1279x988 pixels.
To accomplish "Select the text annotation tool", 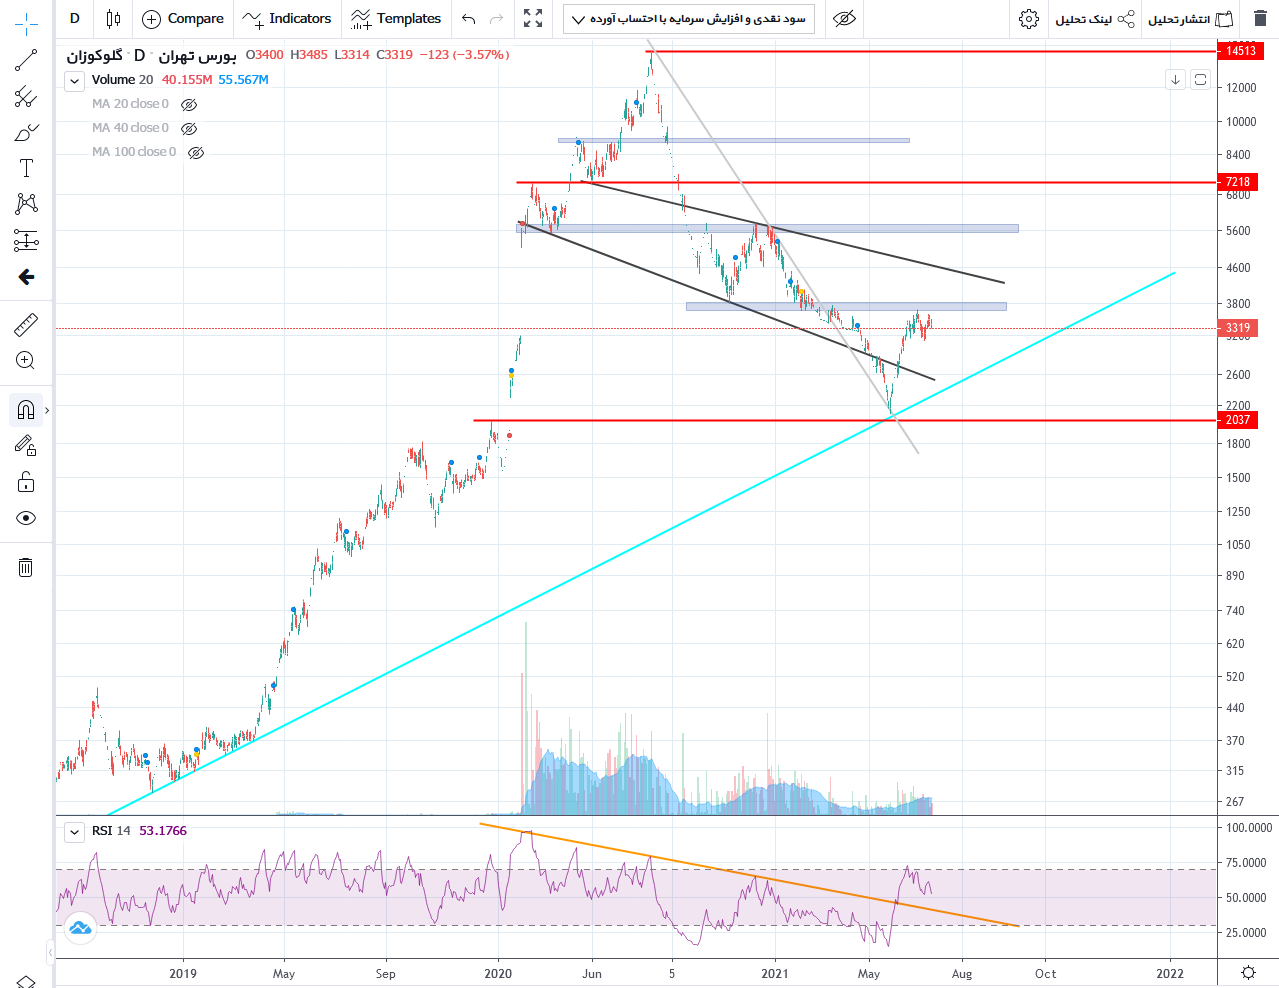I will click(26, 168).
